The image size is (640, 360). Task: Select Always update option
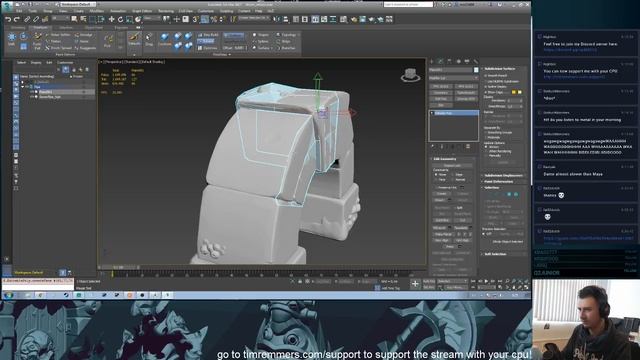(486, 147)
